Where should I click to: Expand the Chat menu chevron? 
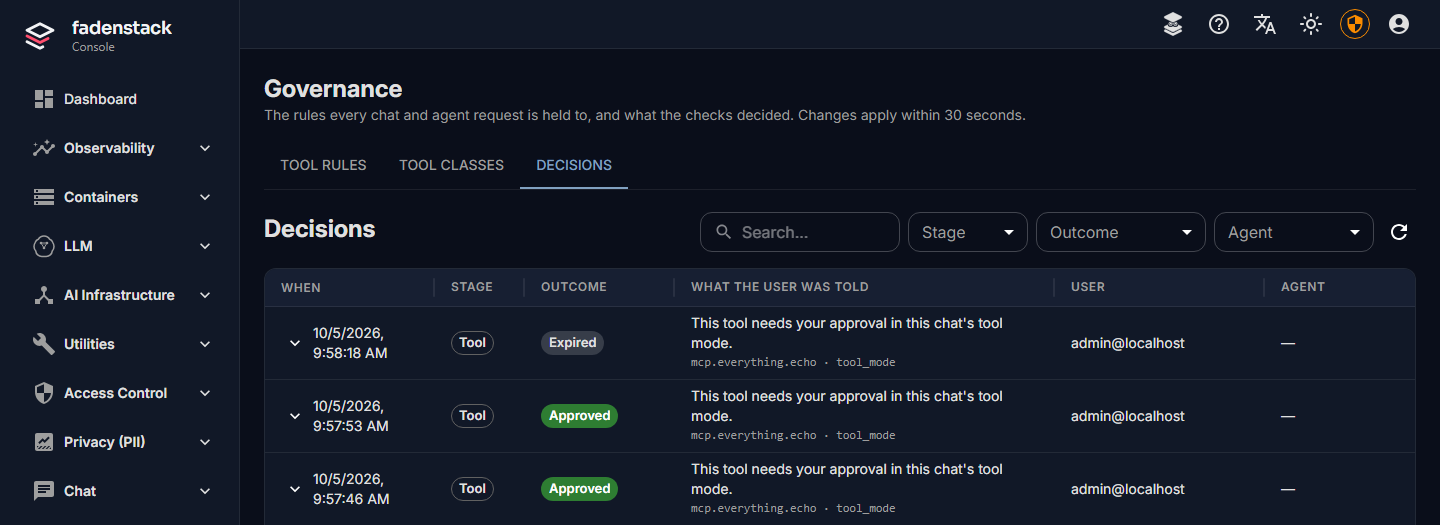205,491
